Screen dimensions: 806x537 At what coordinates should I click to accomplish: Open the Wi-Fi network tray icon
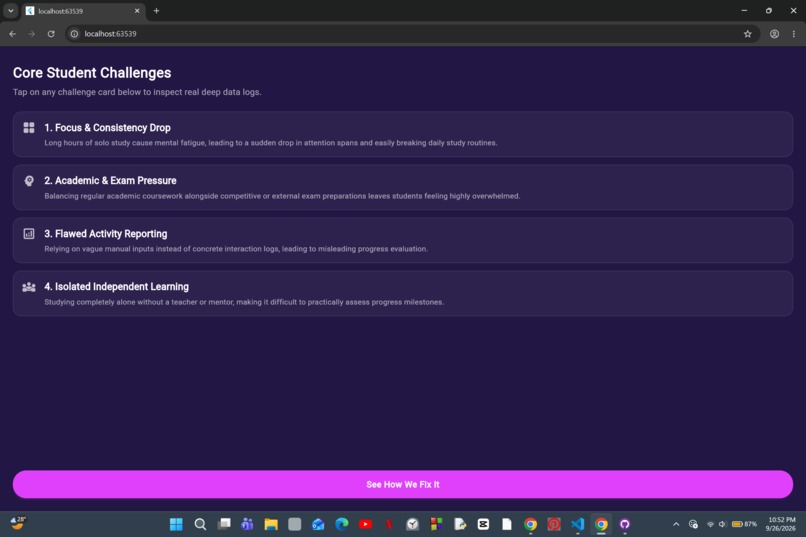click(710, 524)
